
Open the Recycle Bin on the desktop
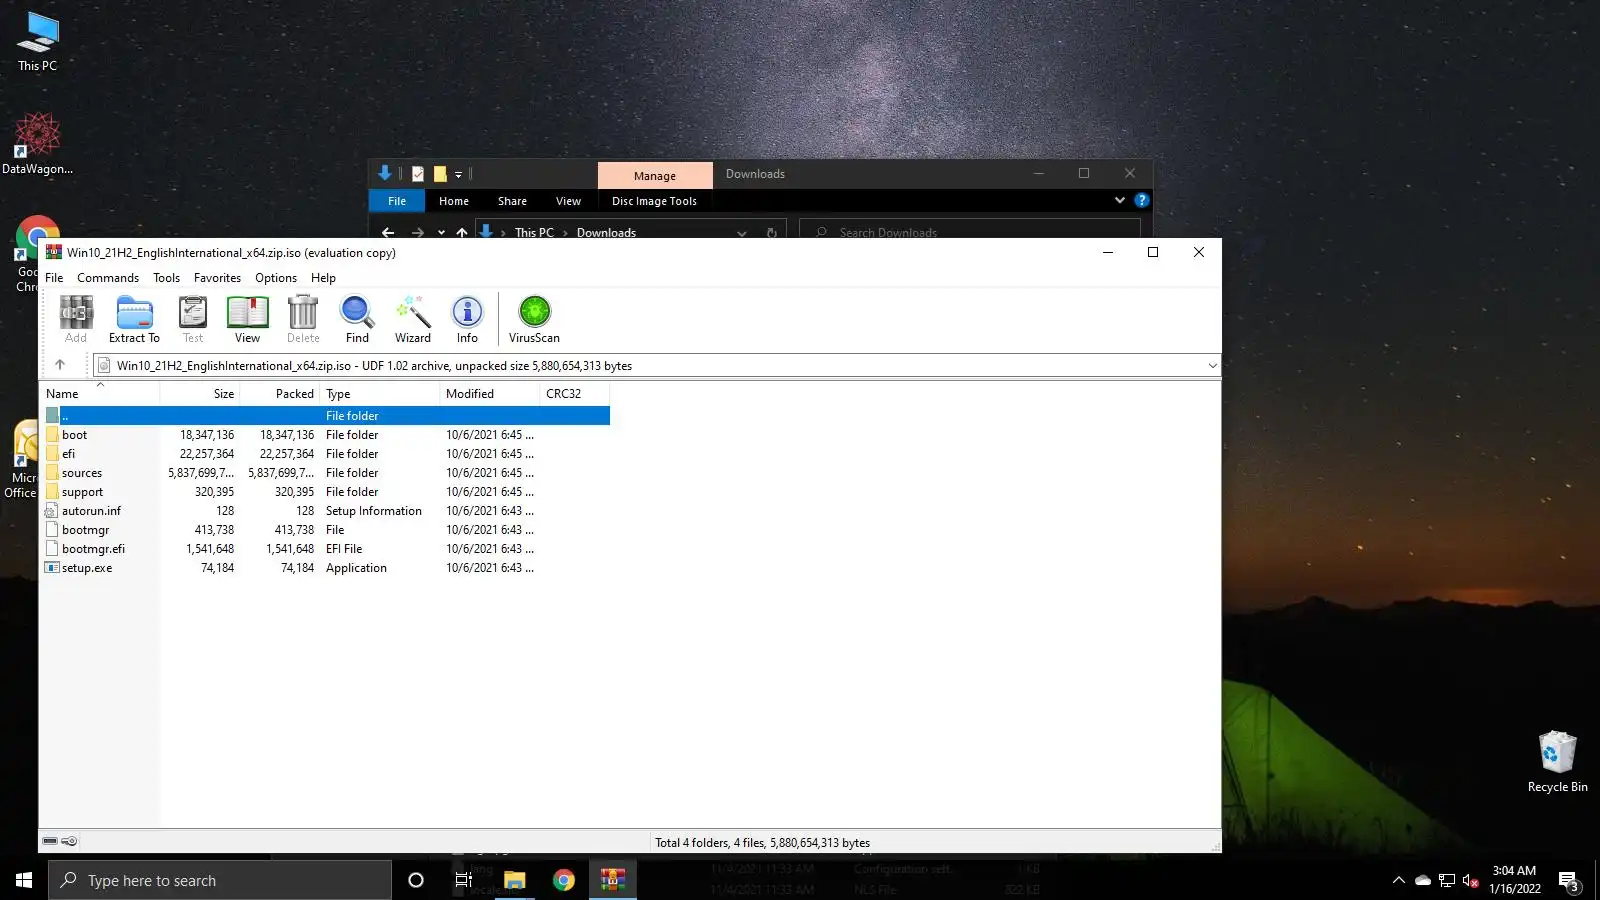(x=1557, y=762)
